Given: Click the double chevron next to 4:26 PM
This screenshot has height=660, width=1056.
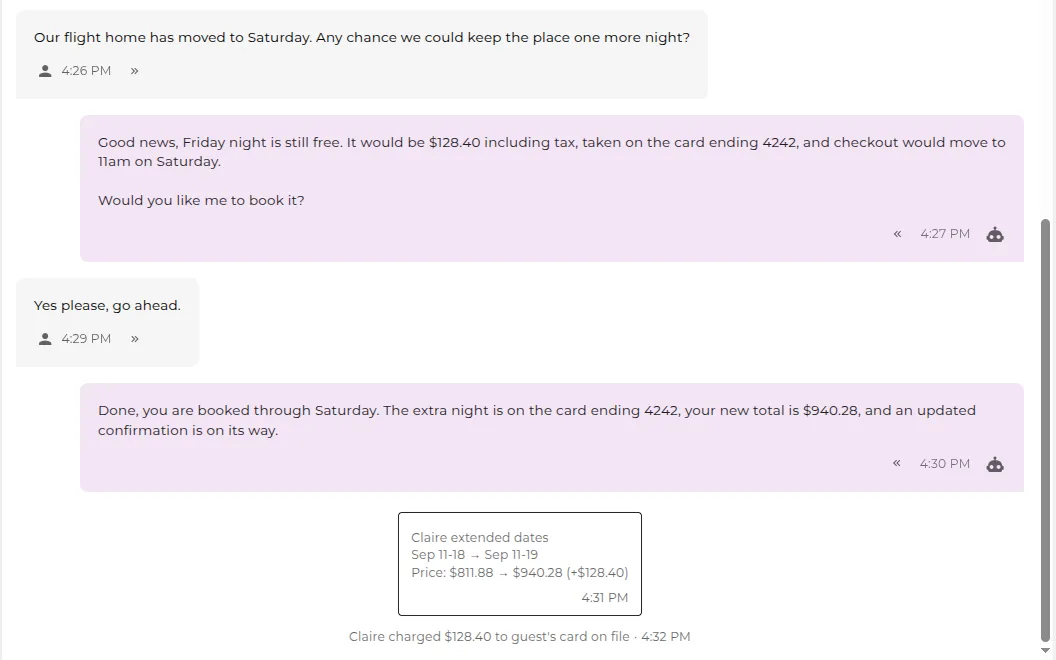Looking at the screenshot, I should click(135, 71).
